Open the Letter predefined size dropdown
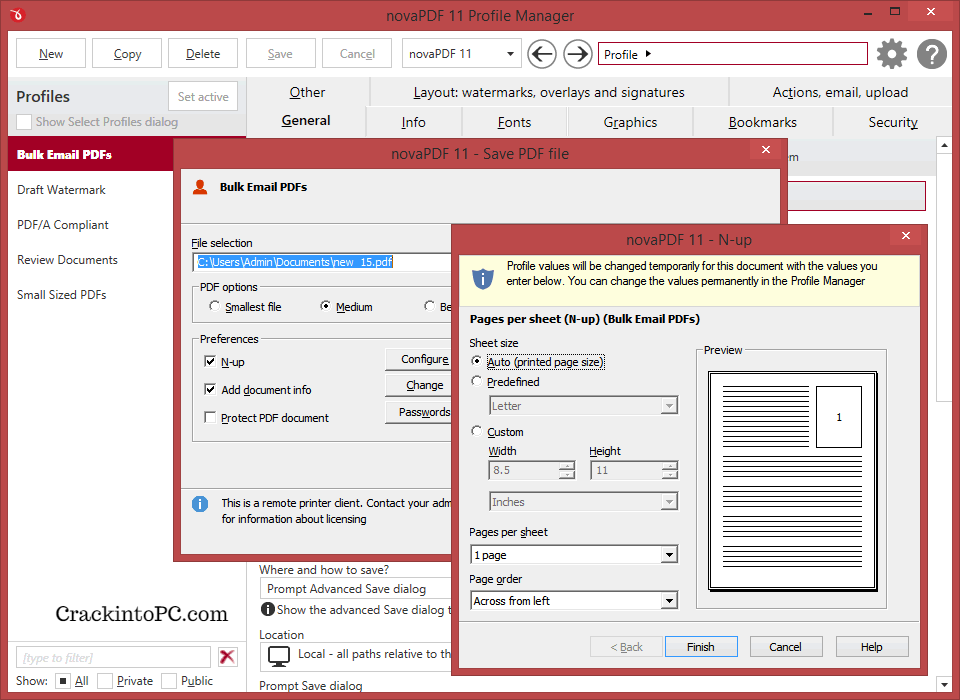The image size is (960, 700). point(583,405)
